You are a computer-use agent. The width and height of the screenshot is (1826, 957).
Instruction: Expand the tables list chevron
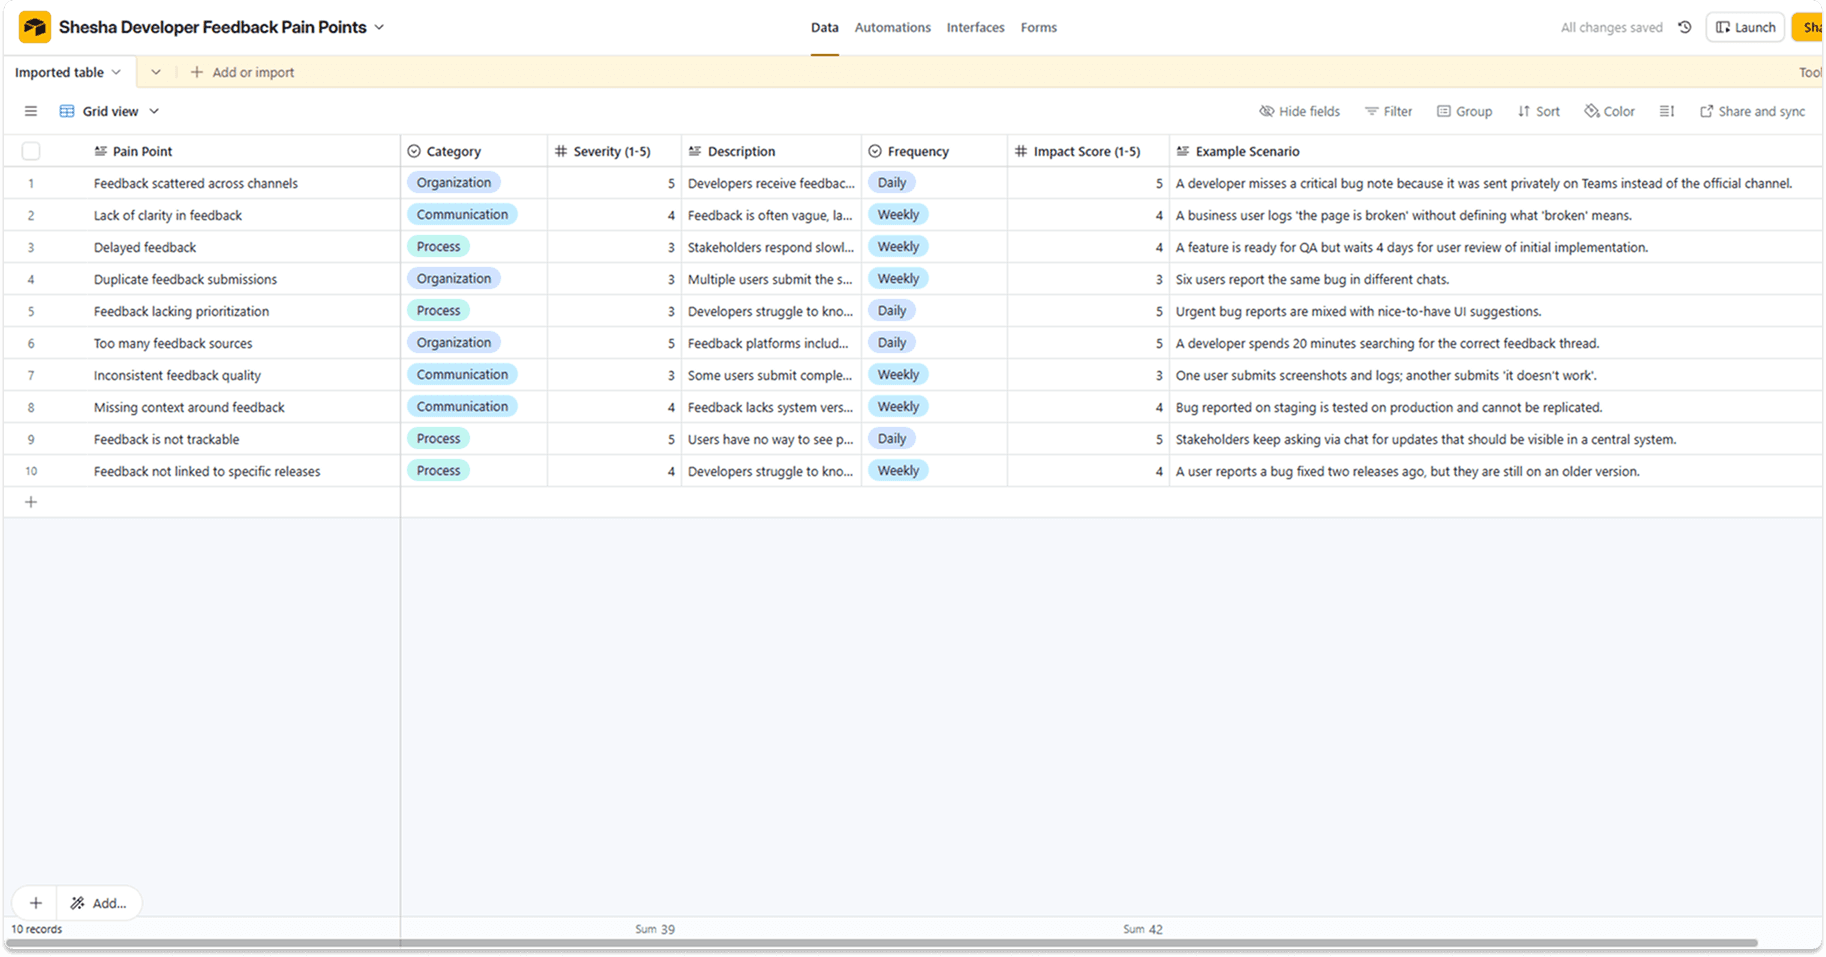pyautogui.click(x=155, y=72)
